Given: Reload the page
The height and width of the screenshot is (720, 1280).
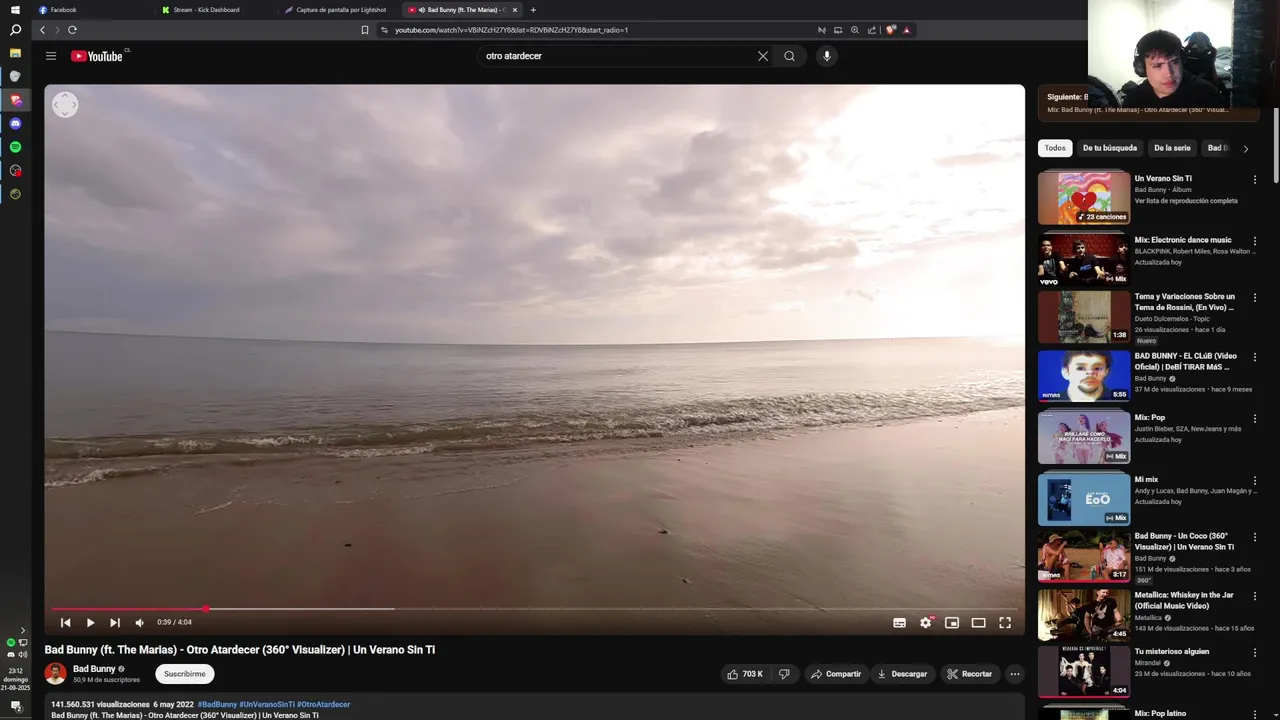Looking at the screenshot, I should 72,30.
